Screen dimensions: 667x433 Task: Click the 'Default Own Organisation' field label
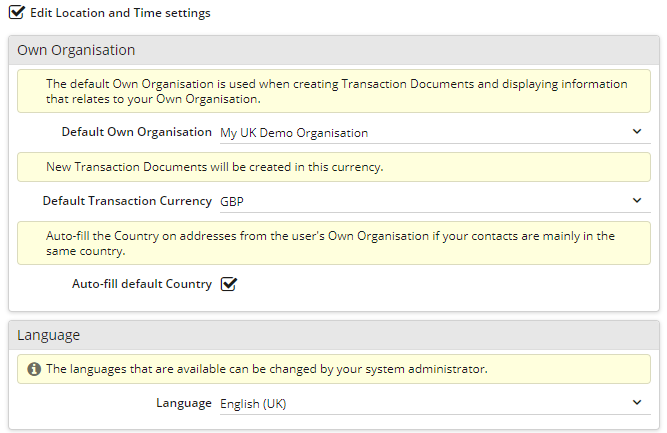(137, 132)
